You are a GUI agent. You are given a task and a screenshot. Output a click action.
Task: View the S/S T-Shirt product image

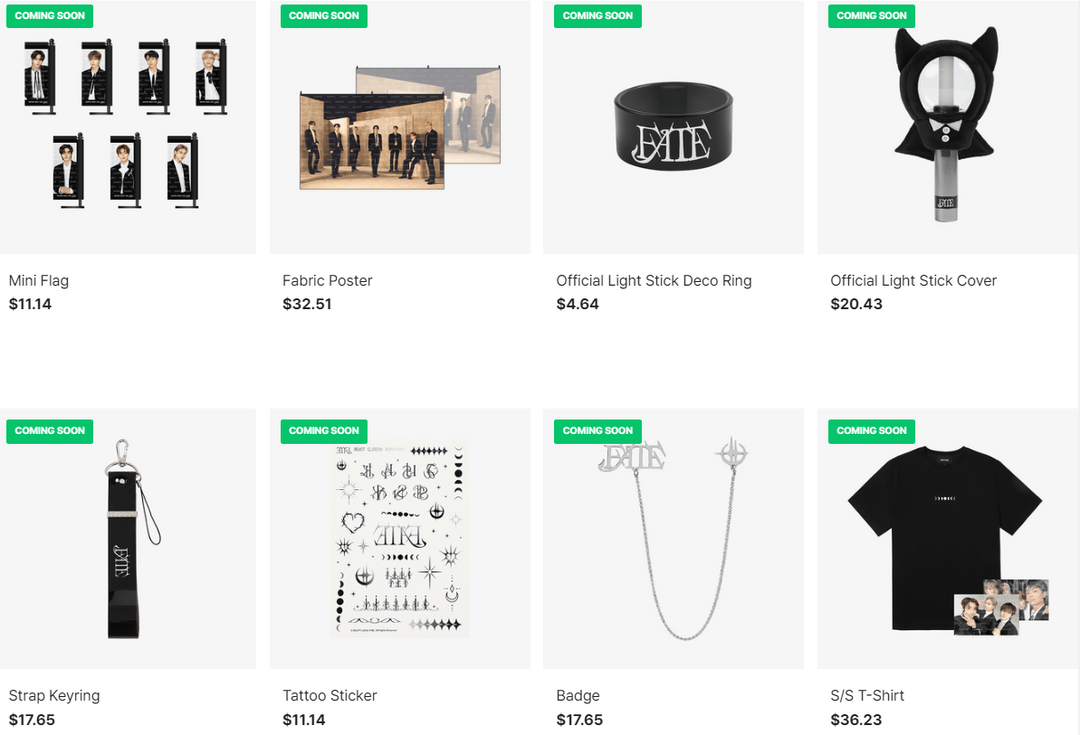[948, 539]
